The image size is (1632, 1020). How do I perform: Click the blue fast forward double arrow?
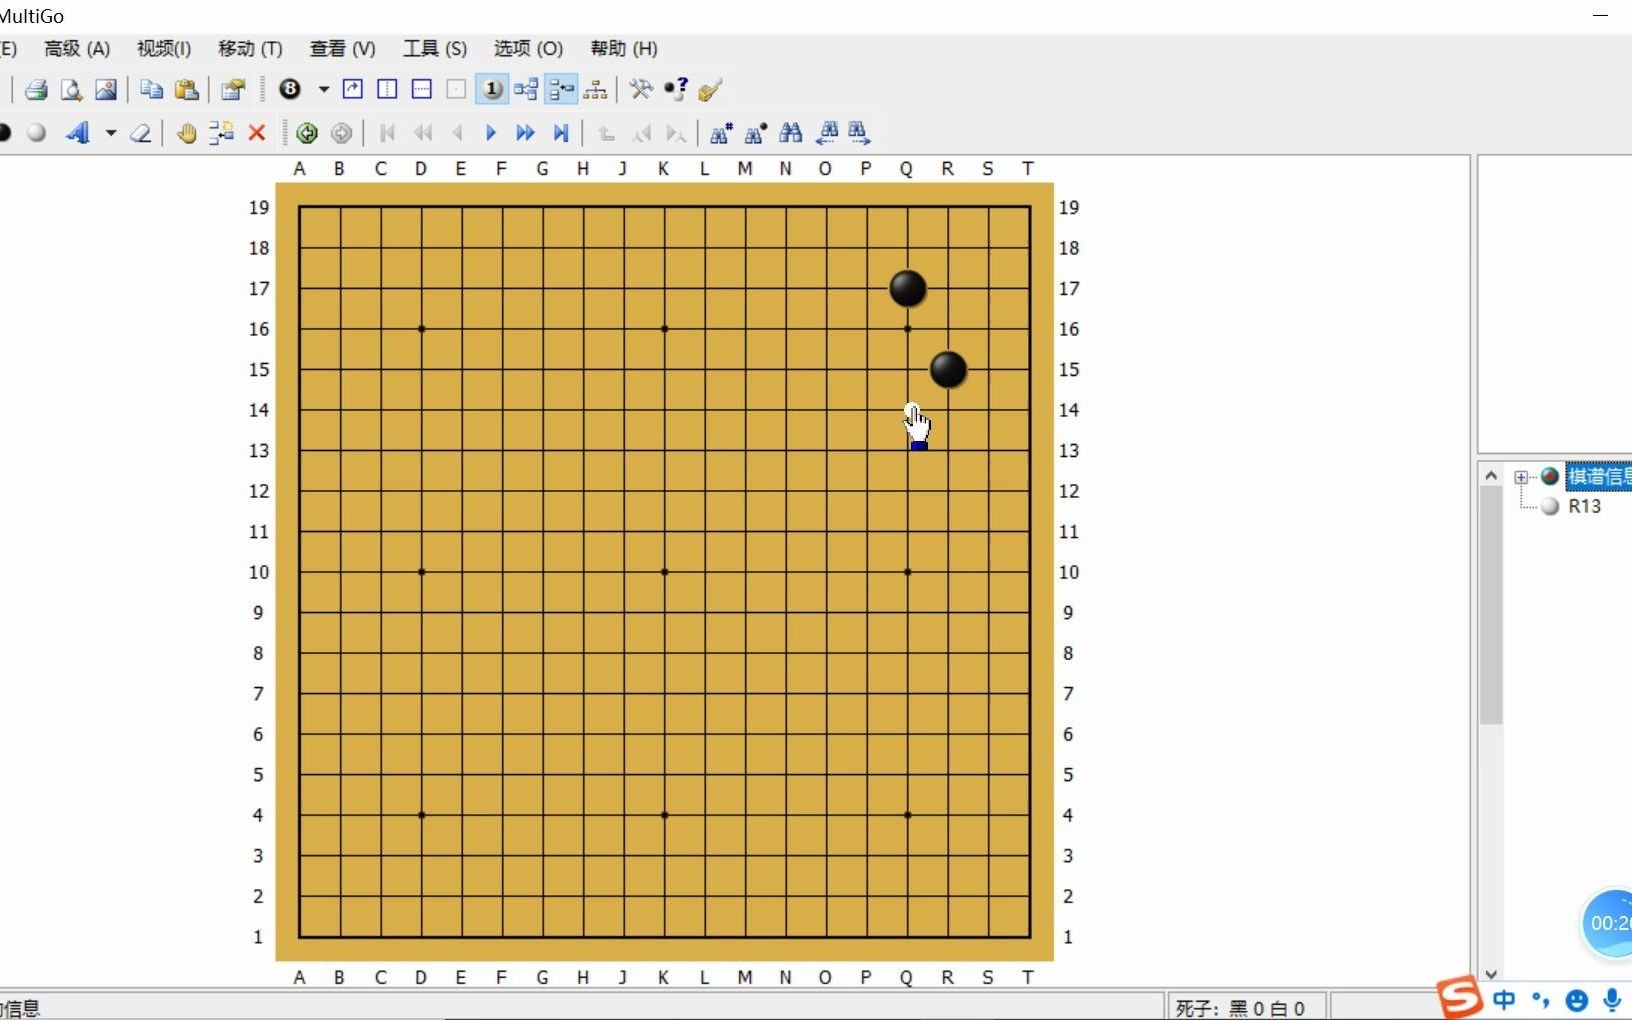525,132
